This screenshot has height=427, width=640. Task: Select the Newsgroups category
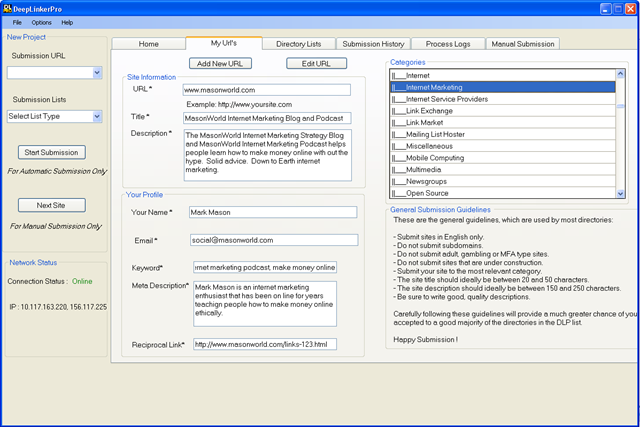coord(502,182)
